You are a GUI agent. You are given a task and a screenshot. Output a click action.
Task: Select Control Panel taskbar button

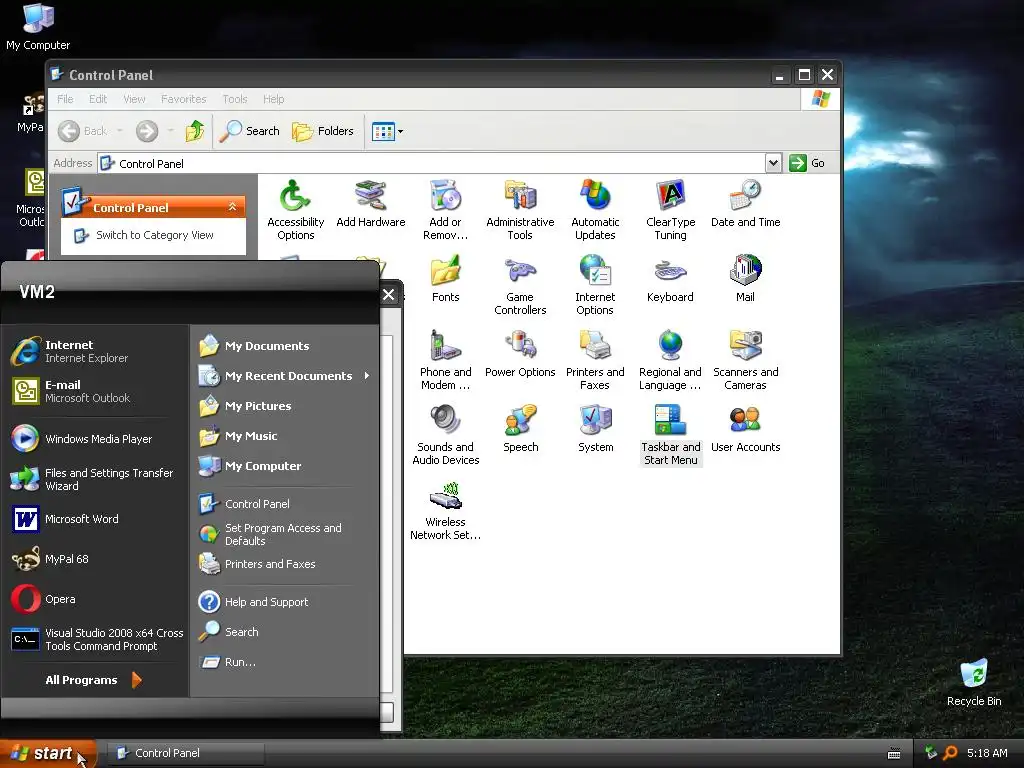[x=186, y=753]
